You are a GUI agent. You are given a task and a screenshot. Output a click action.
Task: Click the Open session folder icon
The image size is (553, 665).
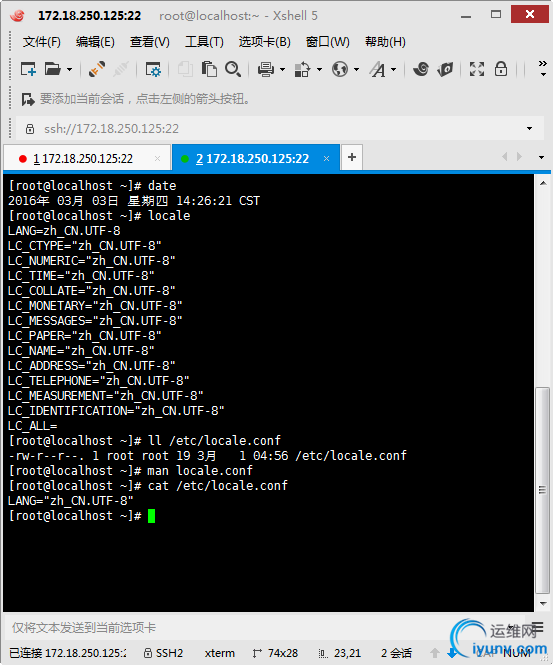pos(53,69)
